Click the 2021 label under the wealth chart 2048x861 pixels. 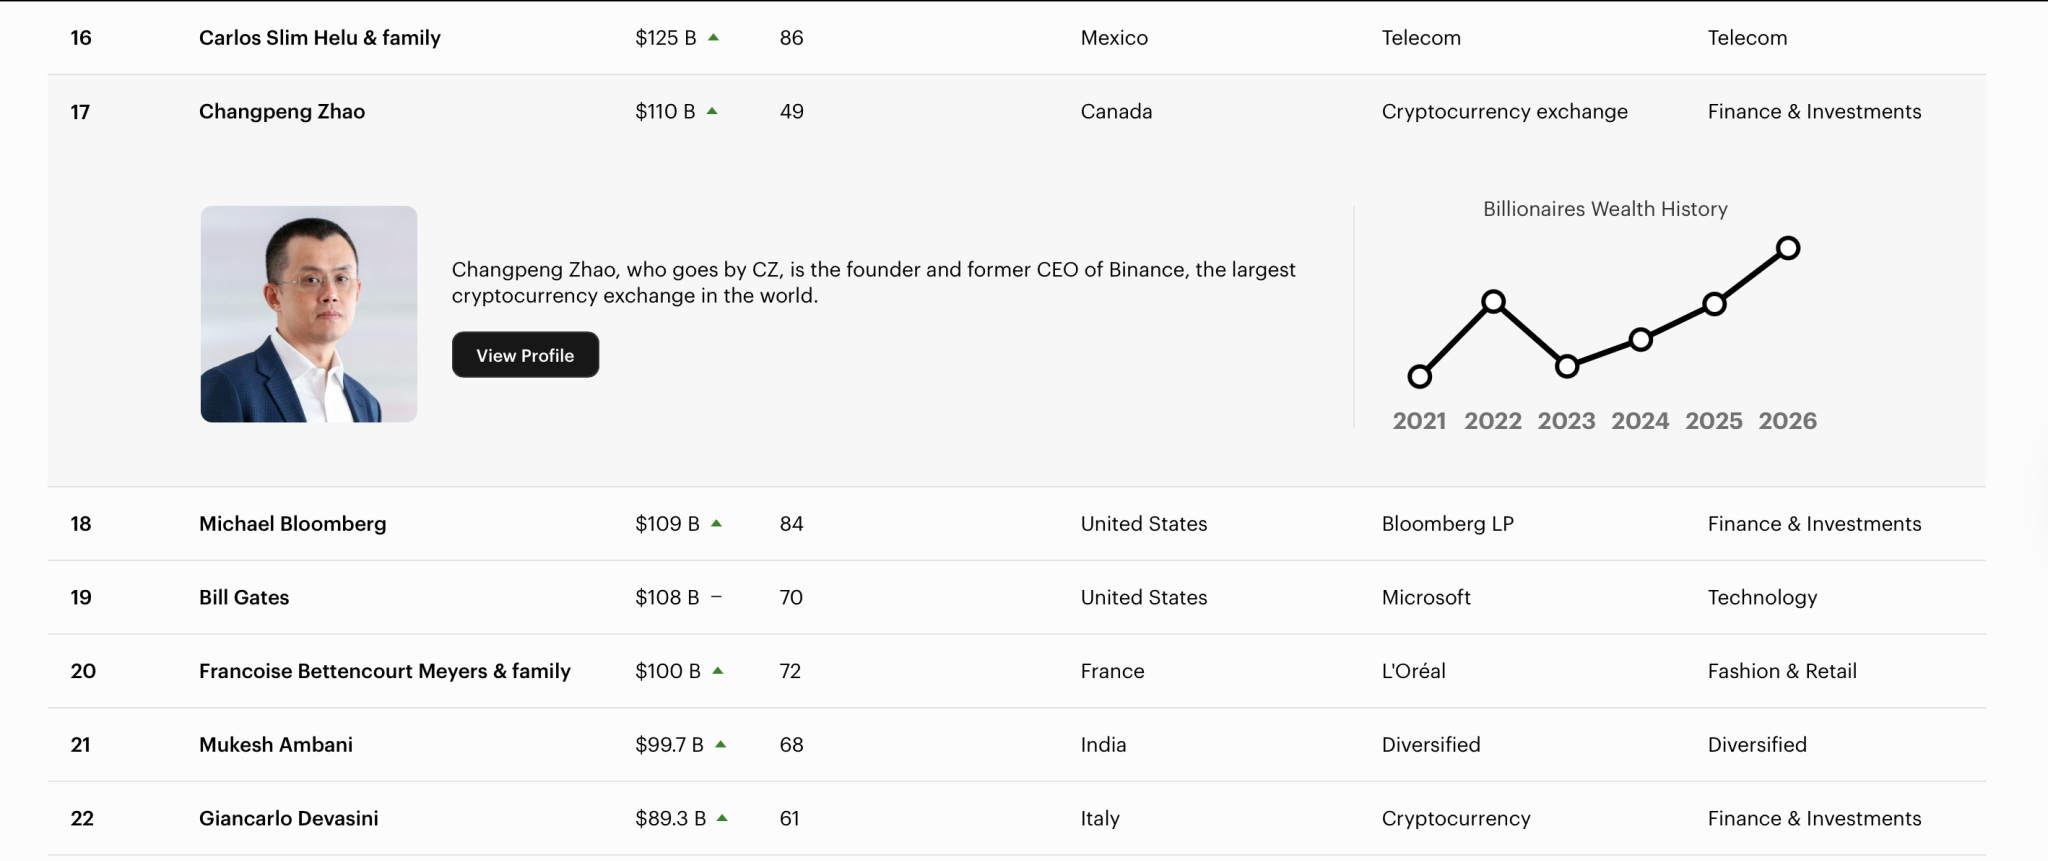[x=1420, y=421]
